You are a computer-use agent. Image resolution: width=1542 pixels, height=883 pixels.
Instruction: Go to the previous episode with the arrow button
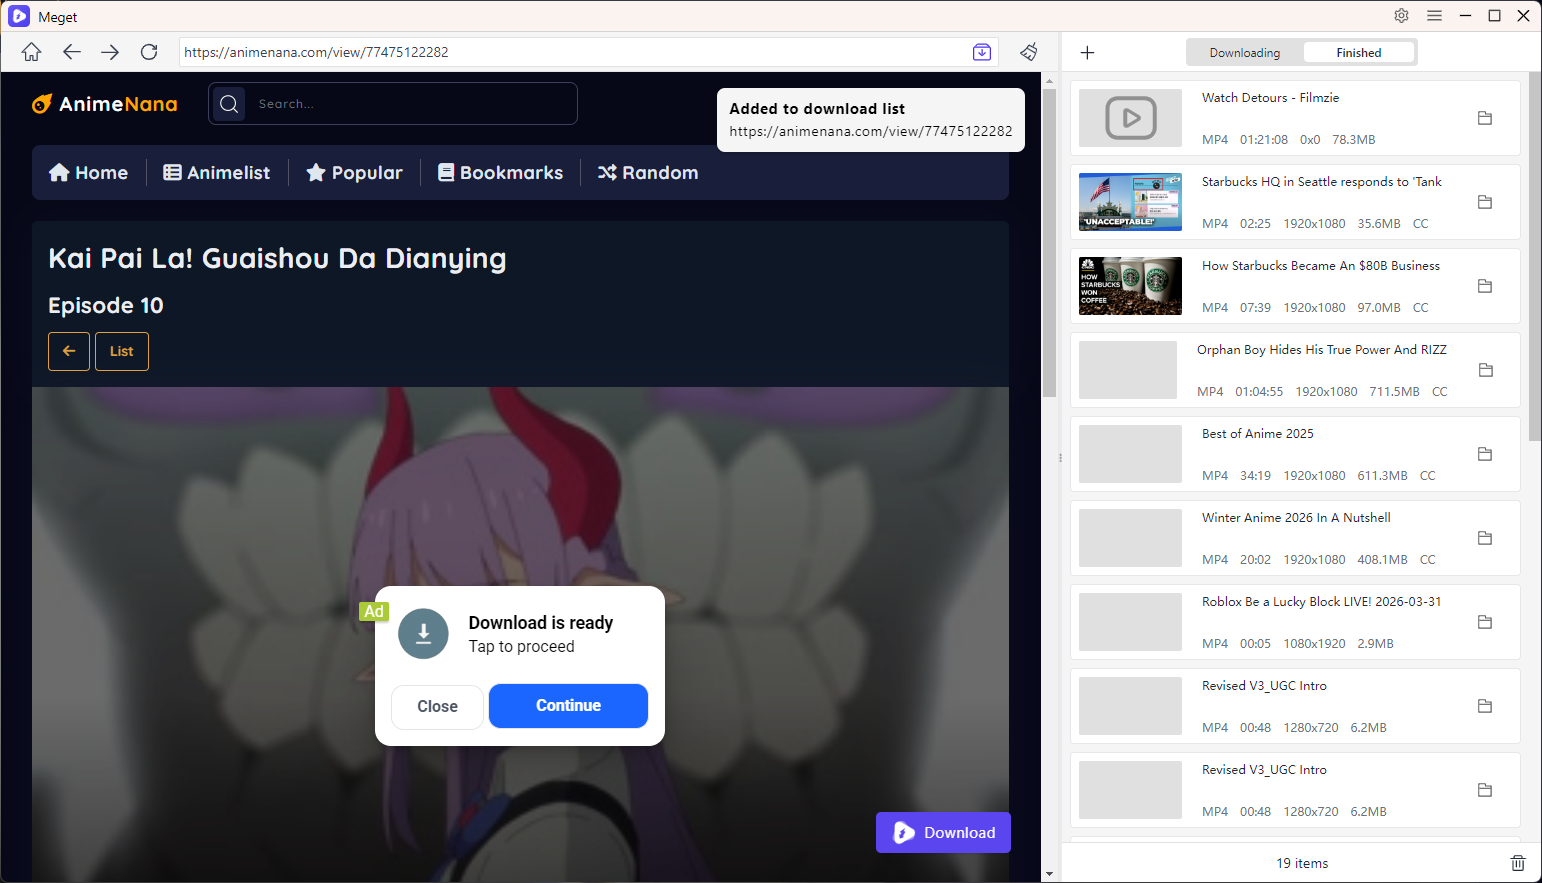pyautogui.click(x=69, y=351)
